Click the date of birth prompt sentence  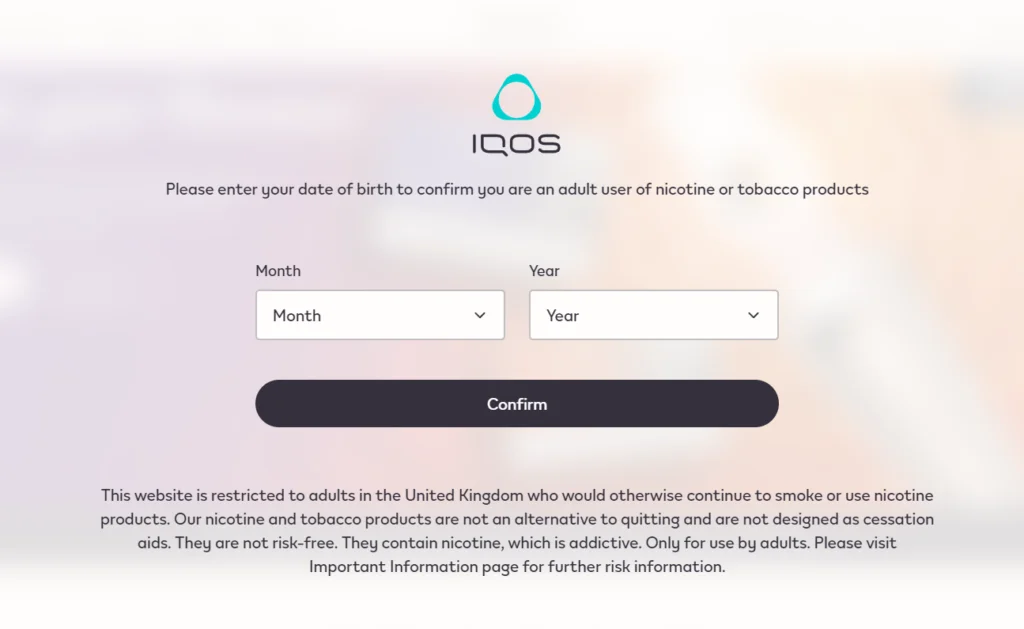pos(517,189)
